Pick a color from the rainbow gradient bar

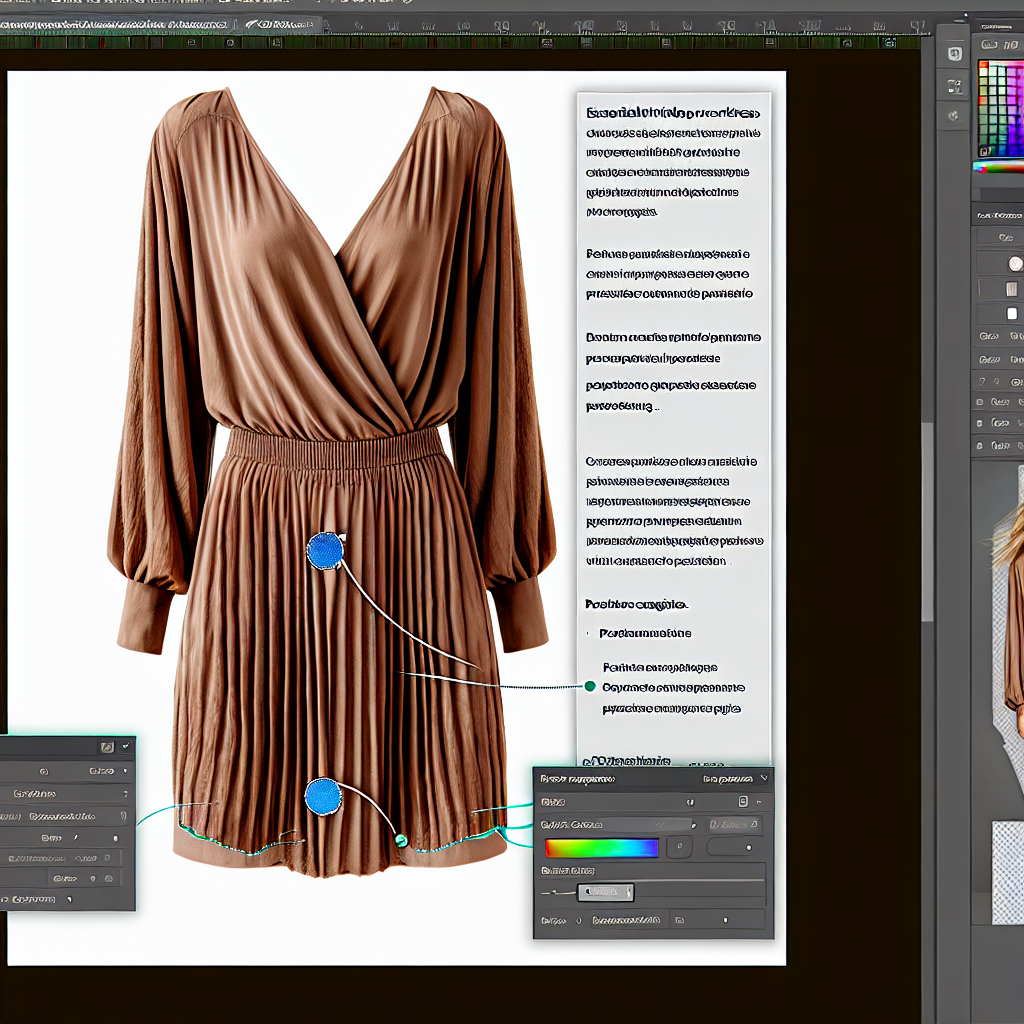[601, 848]
